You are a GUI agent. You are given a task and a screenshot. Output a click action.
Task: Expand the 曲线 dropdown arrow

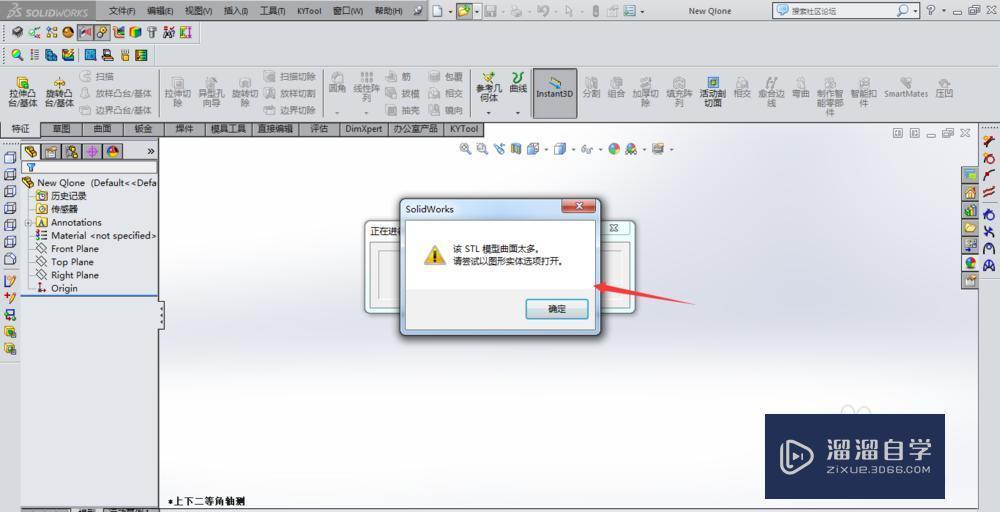click(x=518, y=113)
